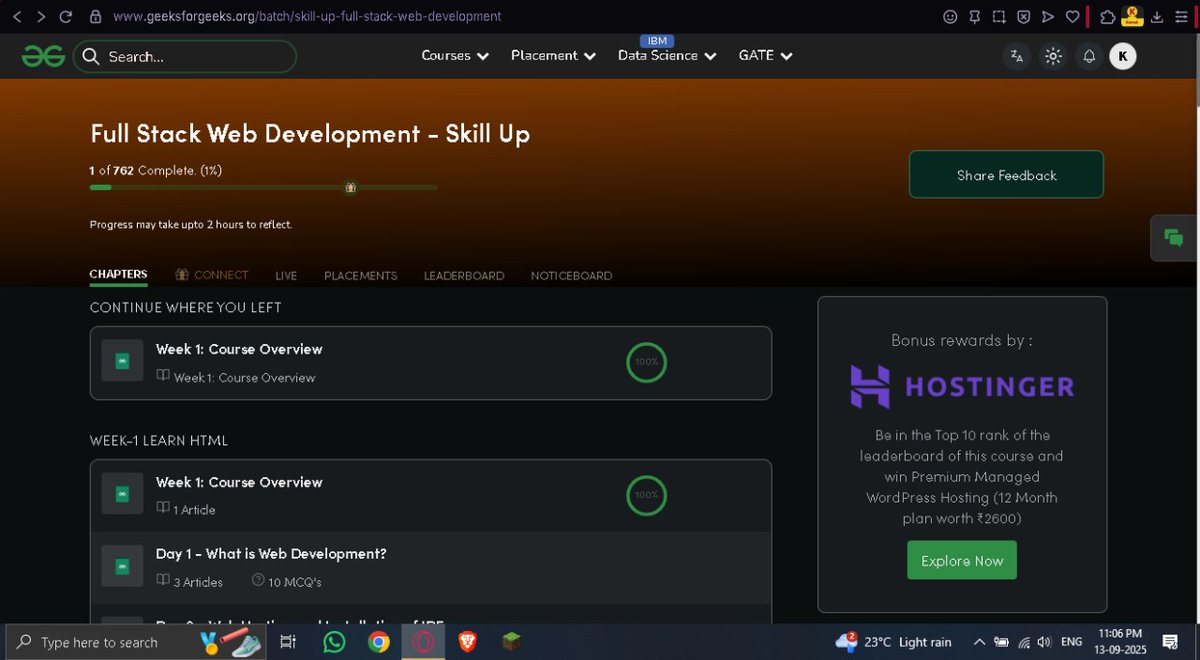This screenshot has width=1200, height=660.
Task: Open the LEADERBOARD tab
Action: click(x=464, y=275)
